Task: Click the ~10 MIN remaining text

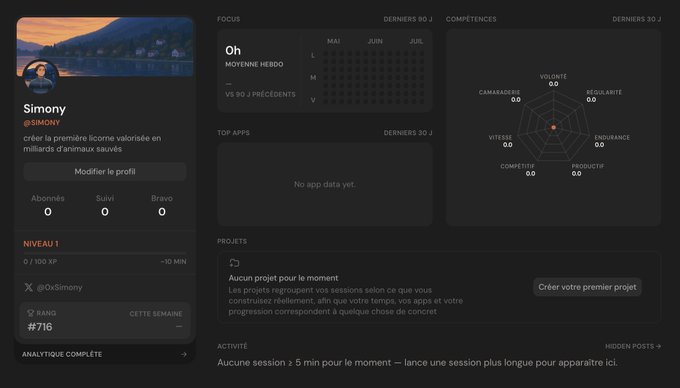Action: tap(173, 261)
